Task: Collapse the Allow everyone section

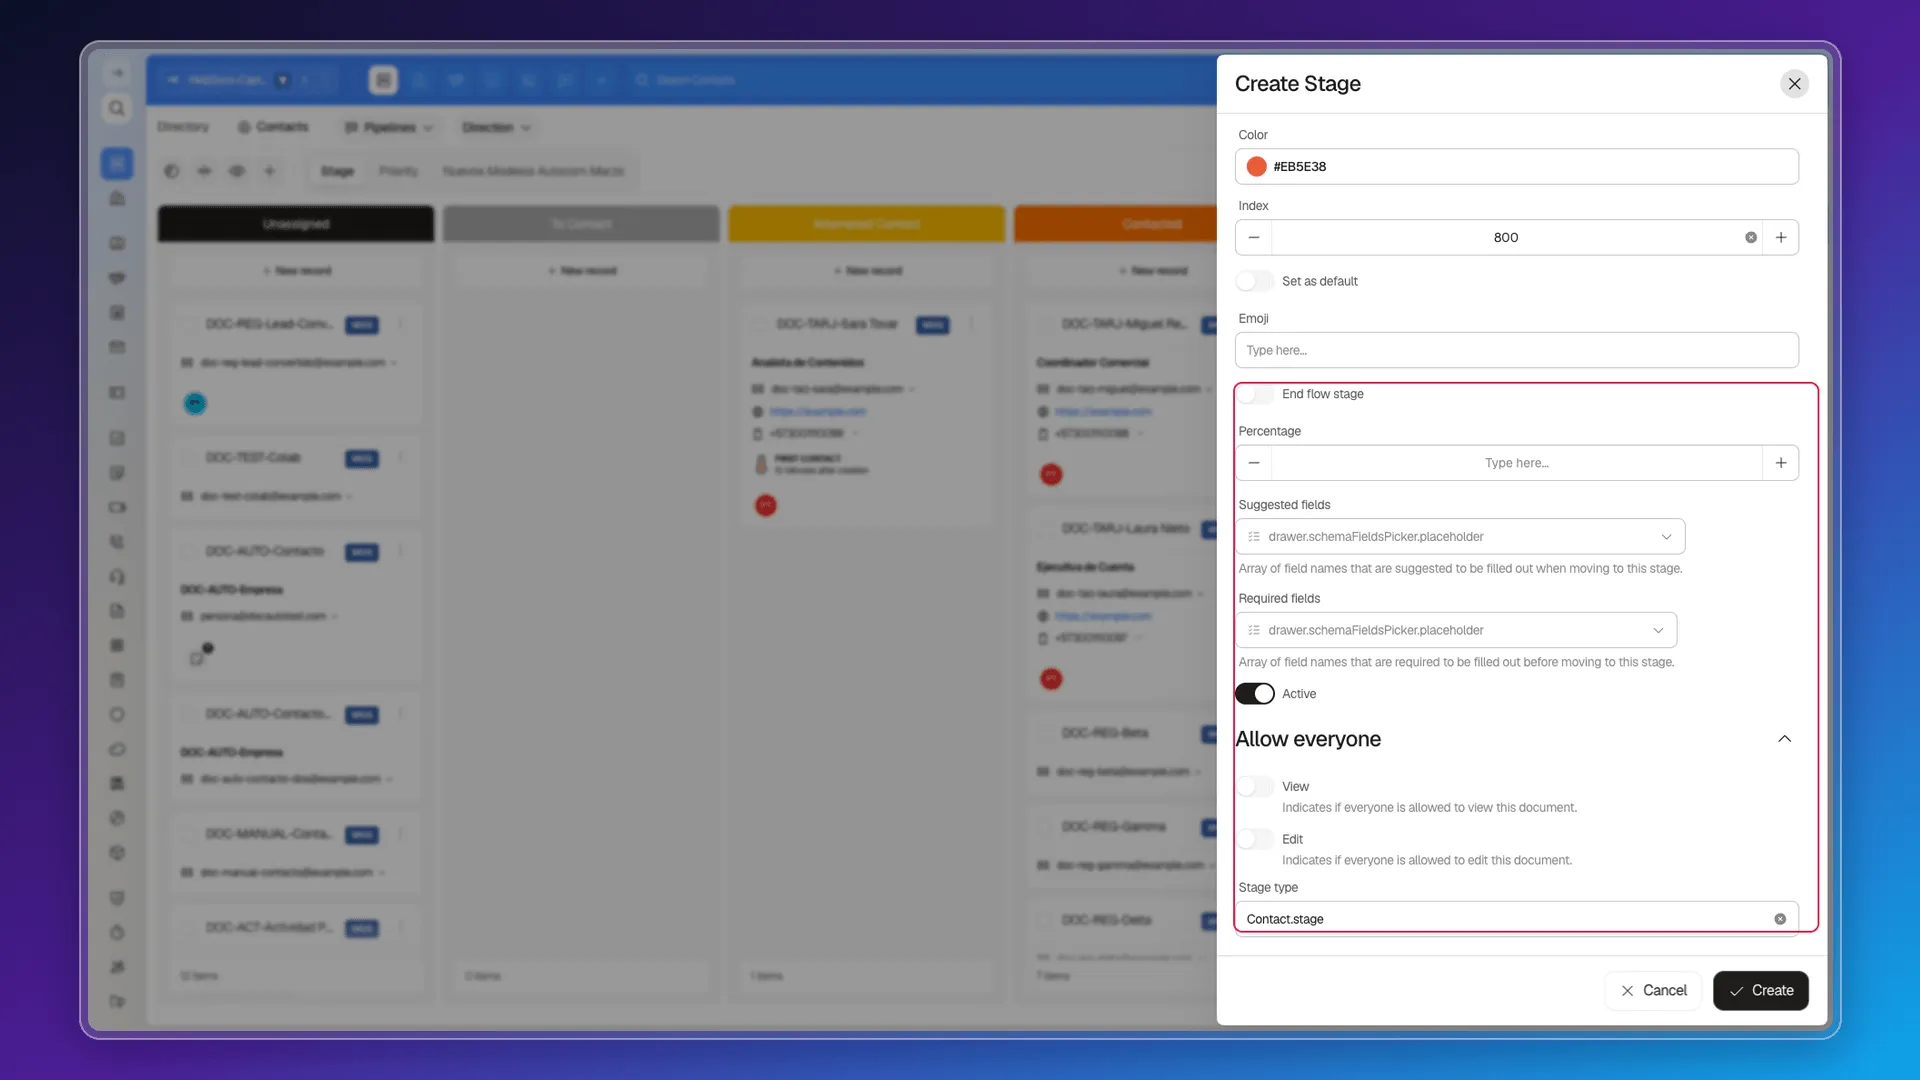Action: point(1784,739)
